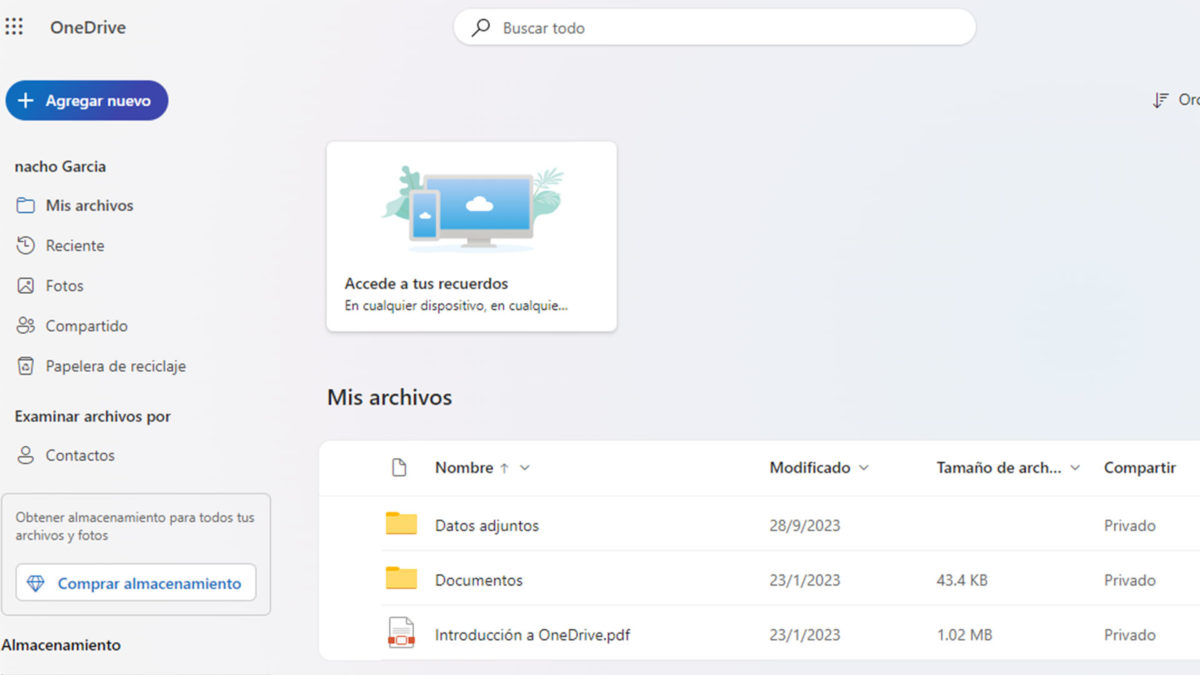Select the Mis archivos folder icon

[25, 205]
